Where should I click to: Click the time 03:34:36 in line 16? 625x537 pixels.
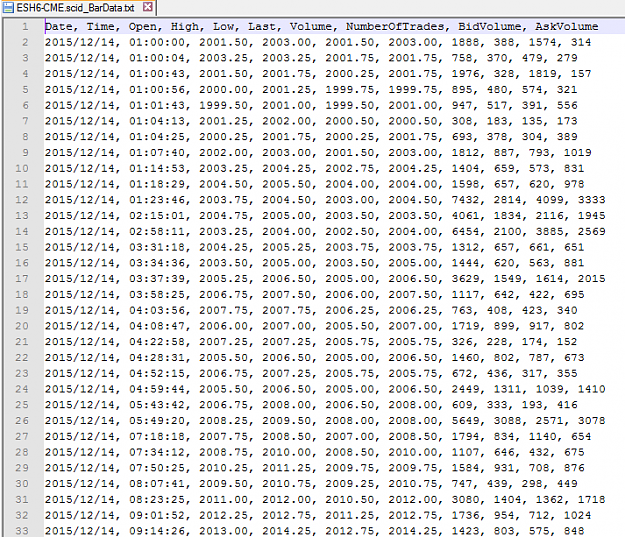pyautogui.click(x=157, y=263)
